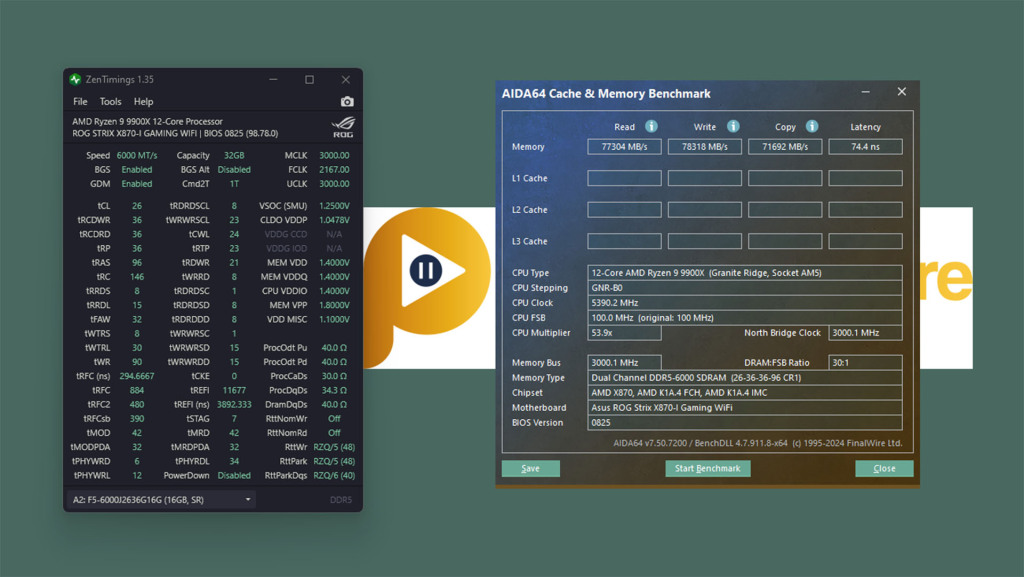Click the Memory Bus 3000.1 MHz field
Screen dimensions: 1024x577
coord(624,363)
